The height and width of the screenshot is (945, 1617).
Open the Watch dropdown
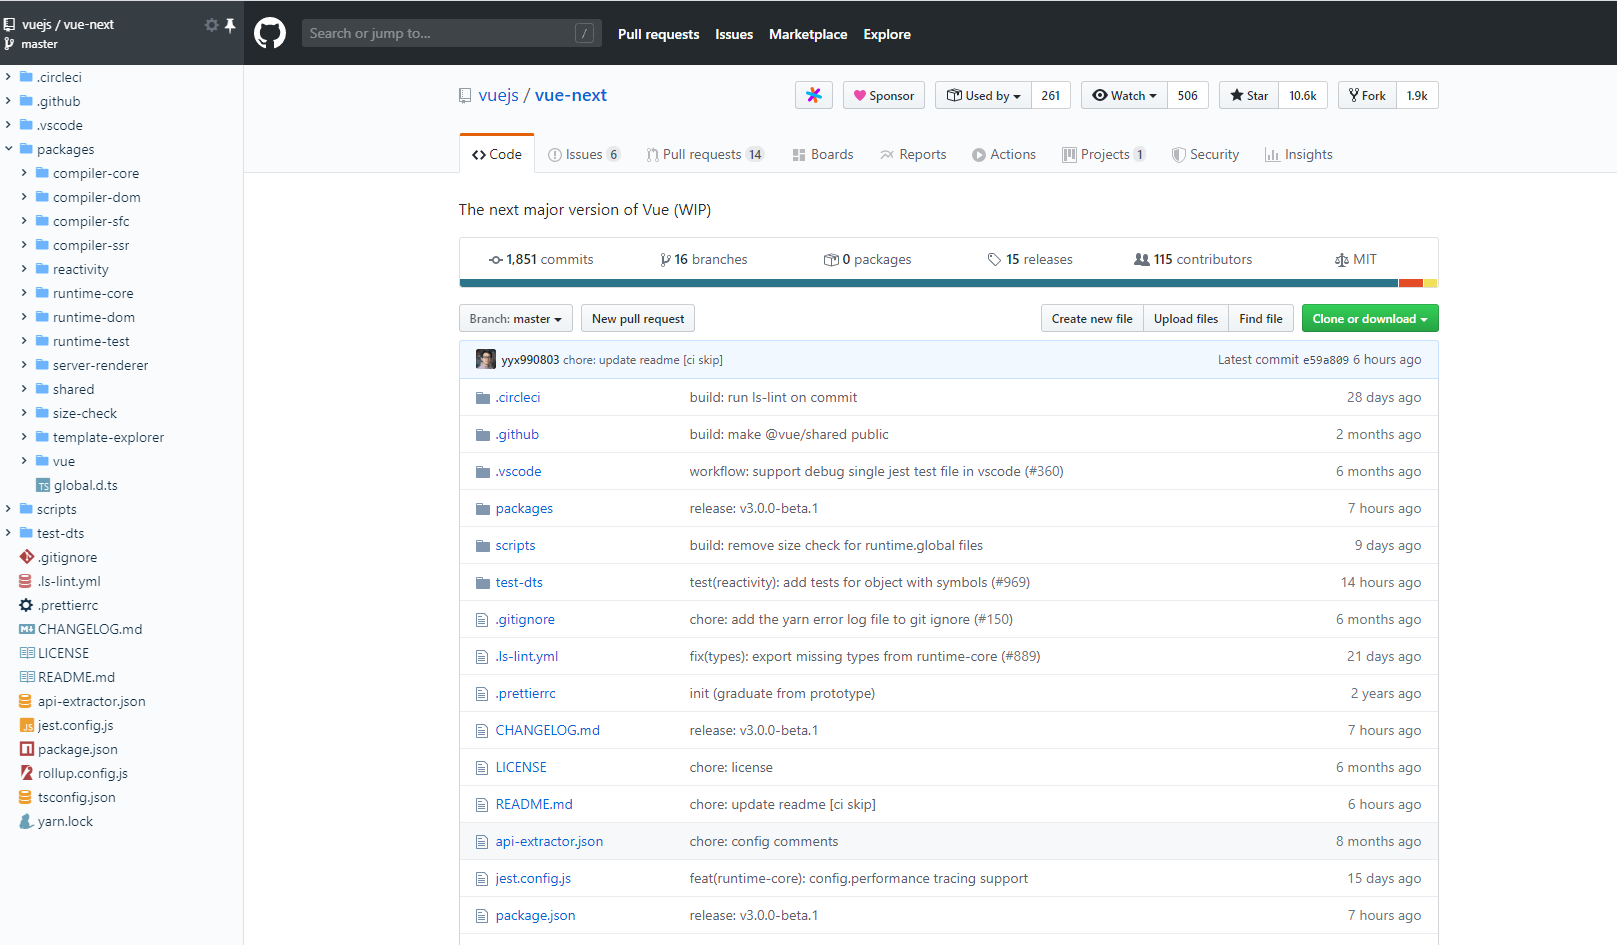coord(1124,95)
